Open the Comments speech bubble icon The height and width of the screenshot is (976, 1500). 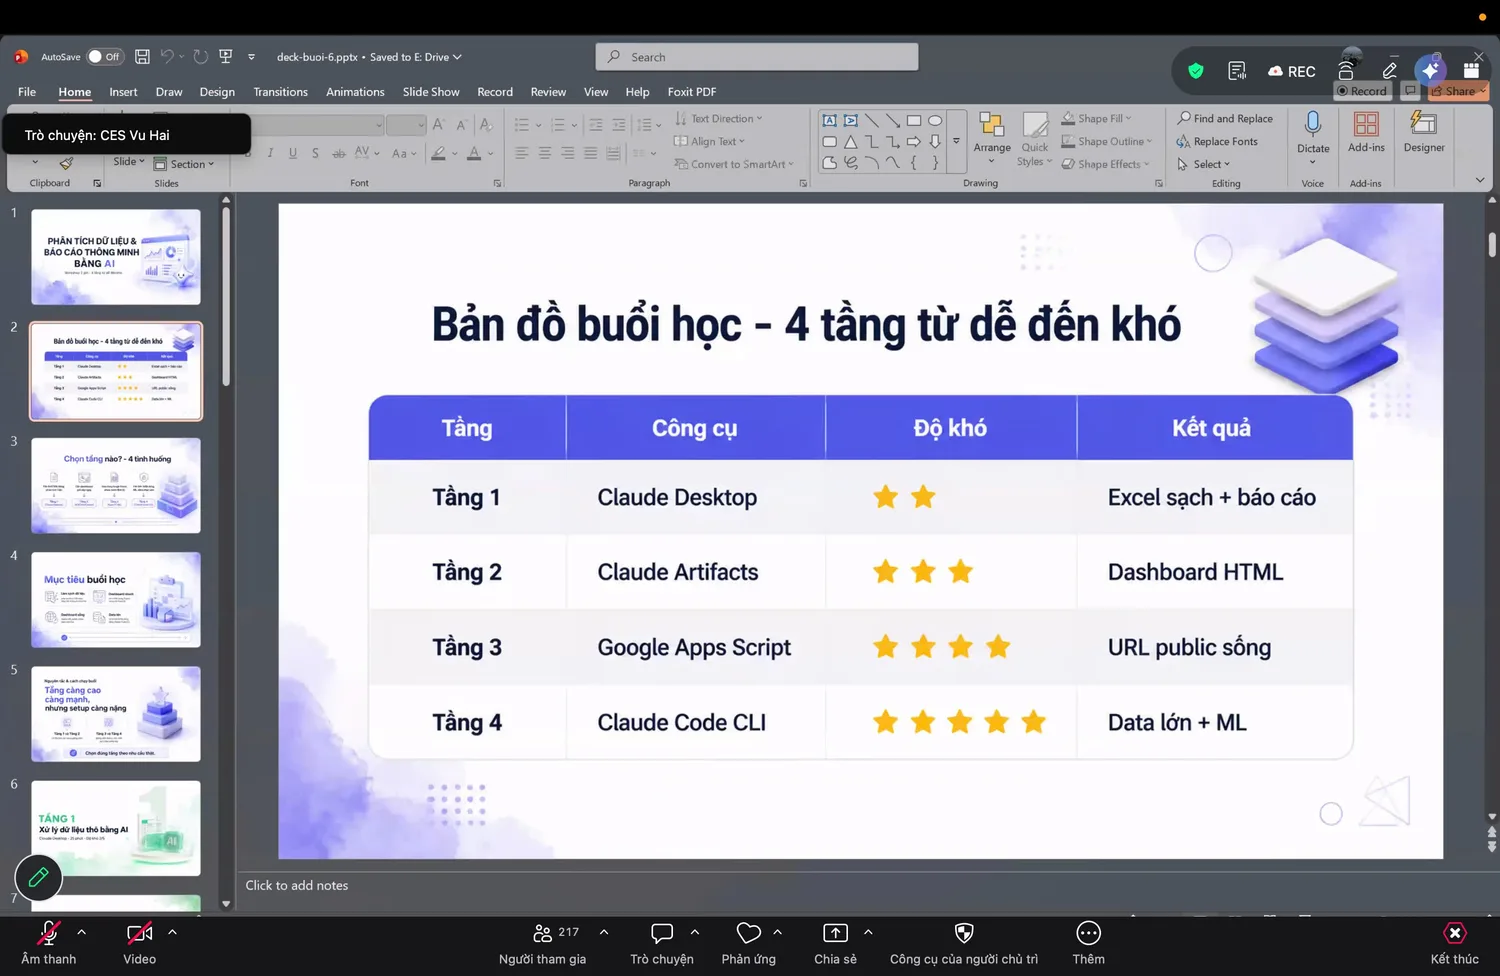(1410, 91)
